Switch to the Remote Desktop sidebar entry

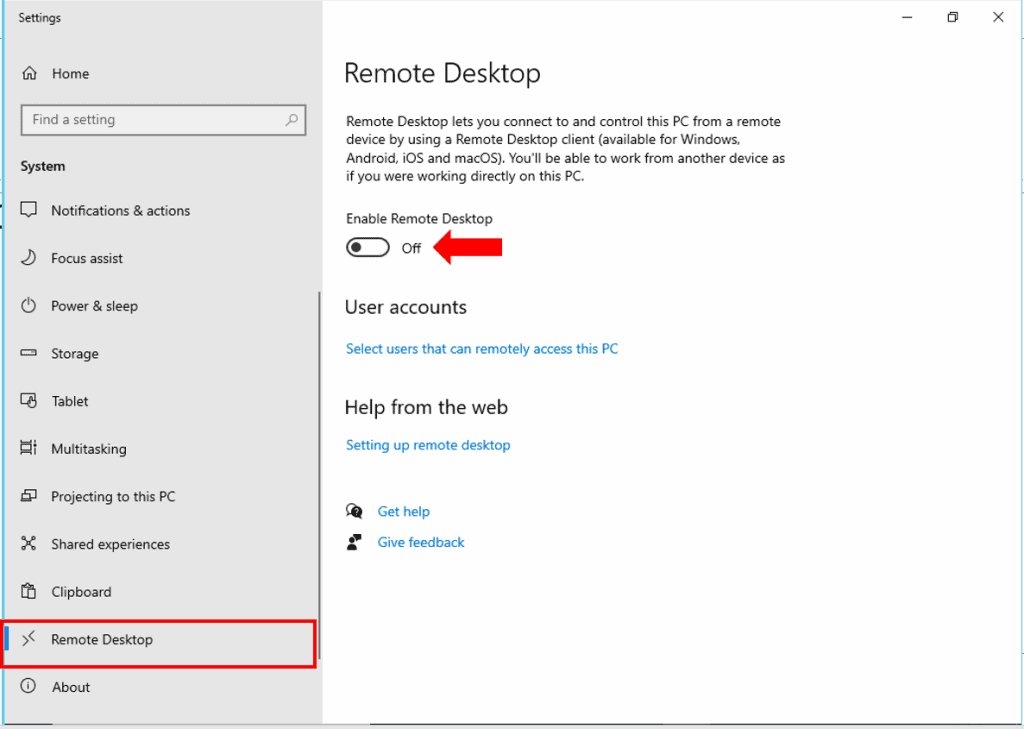click(x=100, y=639)
